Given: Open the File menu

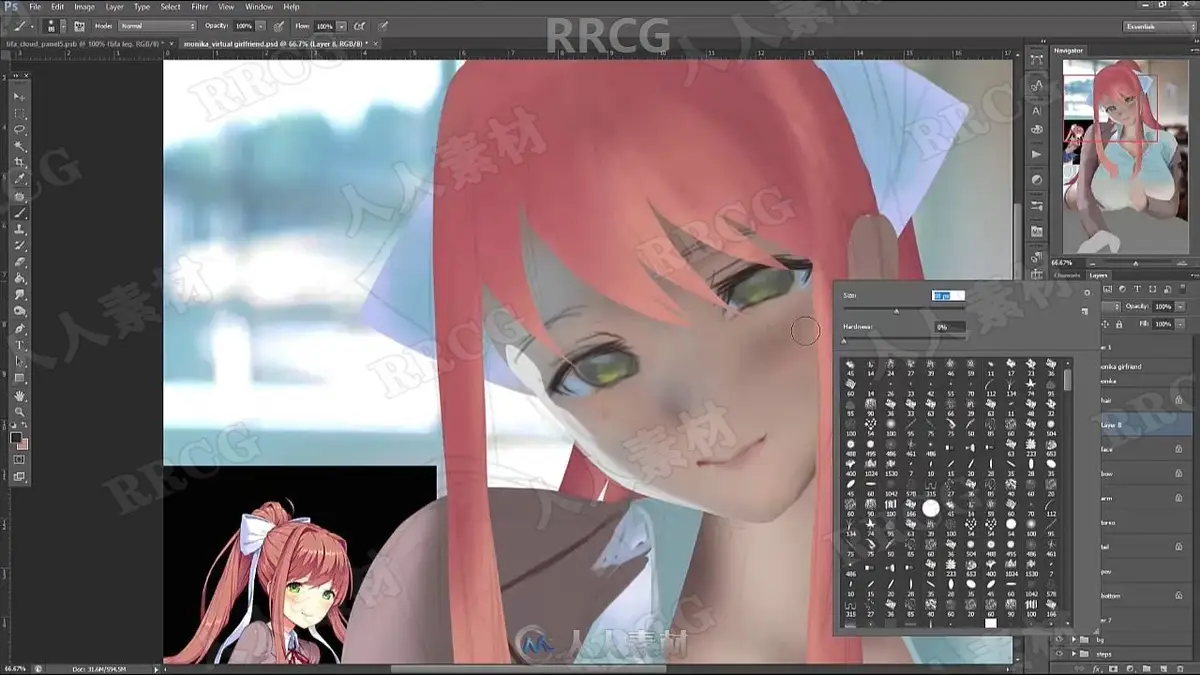Looking at the screenshot, I should click(35, 7).
